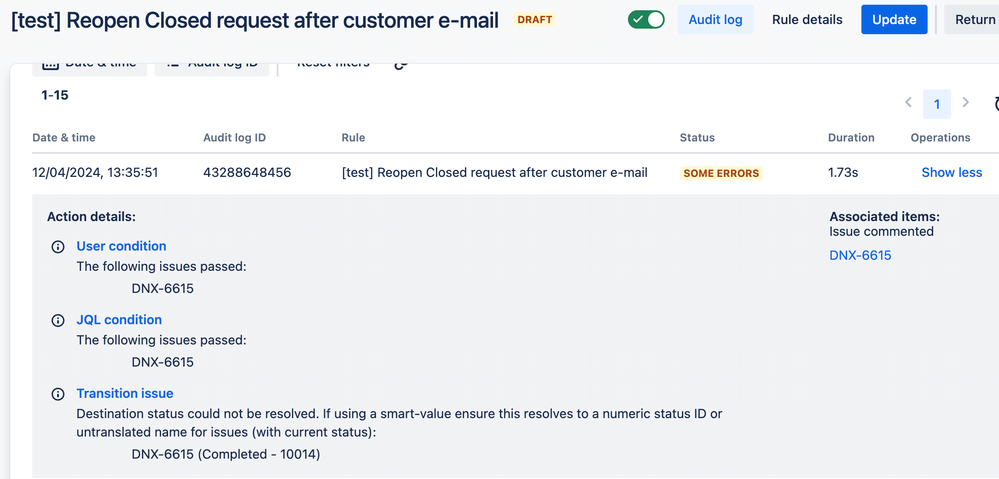The image size is (999, 479).
Task: Go to previous page arrow
Action: pos(909,103)
